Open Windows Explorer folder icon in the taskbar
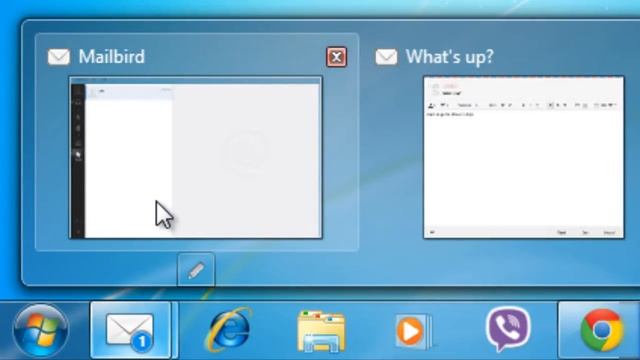The image size is (640, 360). coord(322,331)
